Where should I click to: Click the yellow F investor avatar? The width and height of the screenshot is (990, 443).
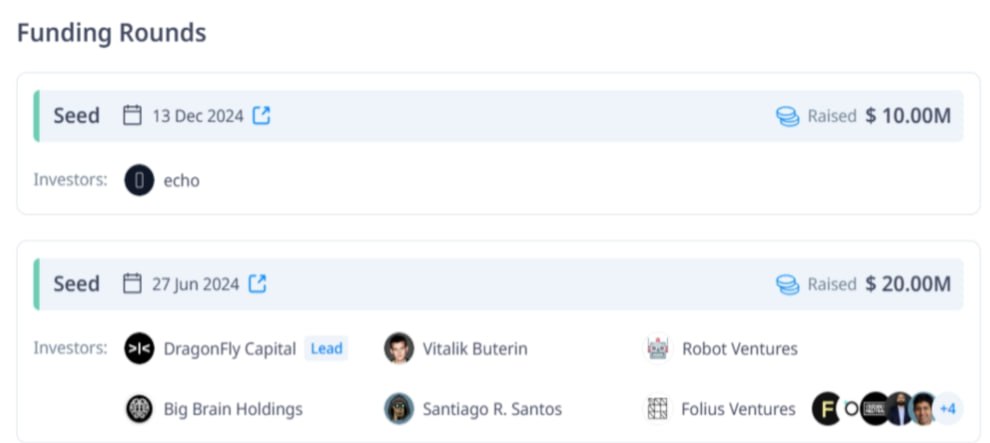tap(826, 409)
